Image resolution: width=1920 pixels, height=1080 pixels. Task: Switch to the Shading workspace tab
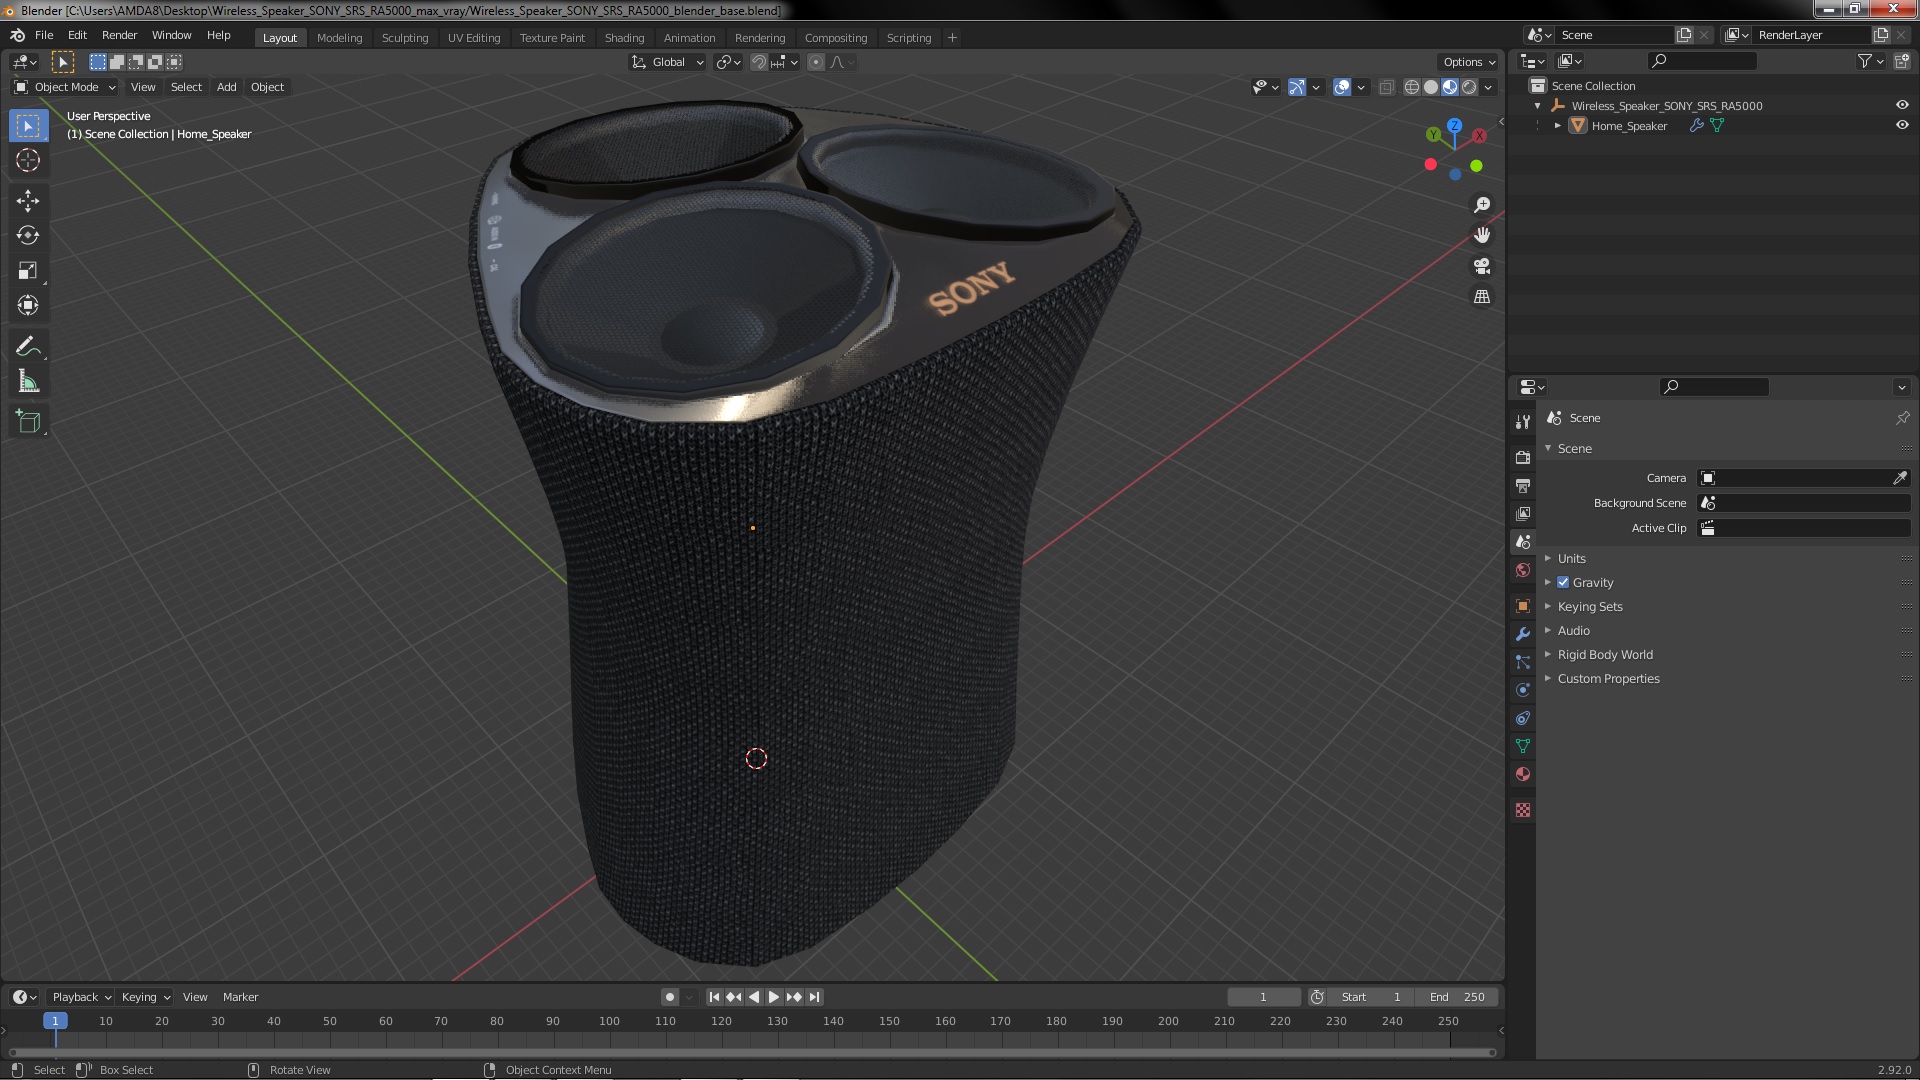coord(624,38)
